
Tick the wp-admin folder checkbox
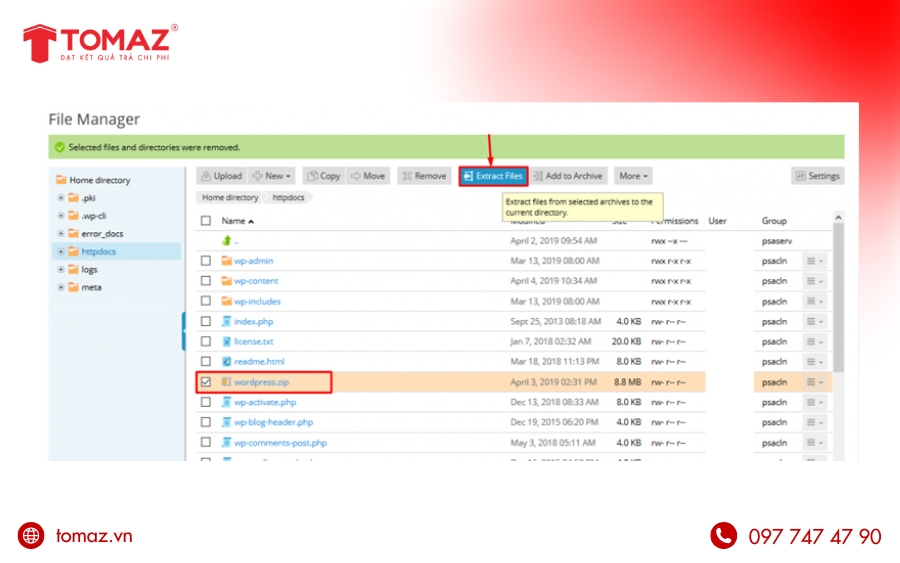[206, 261]
